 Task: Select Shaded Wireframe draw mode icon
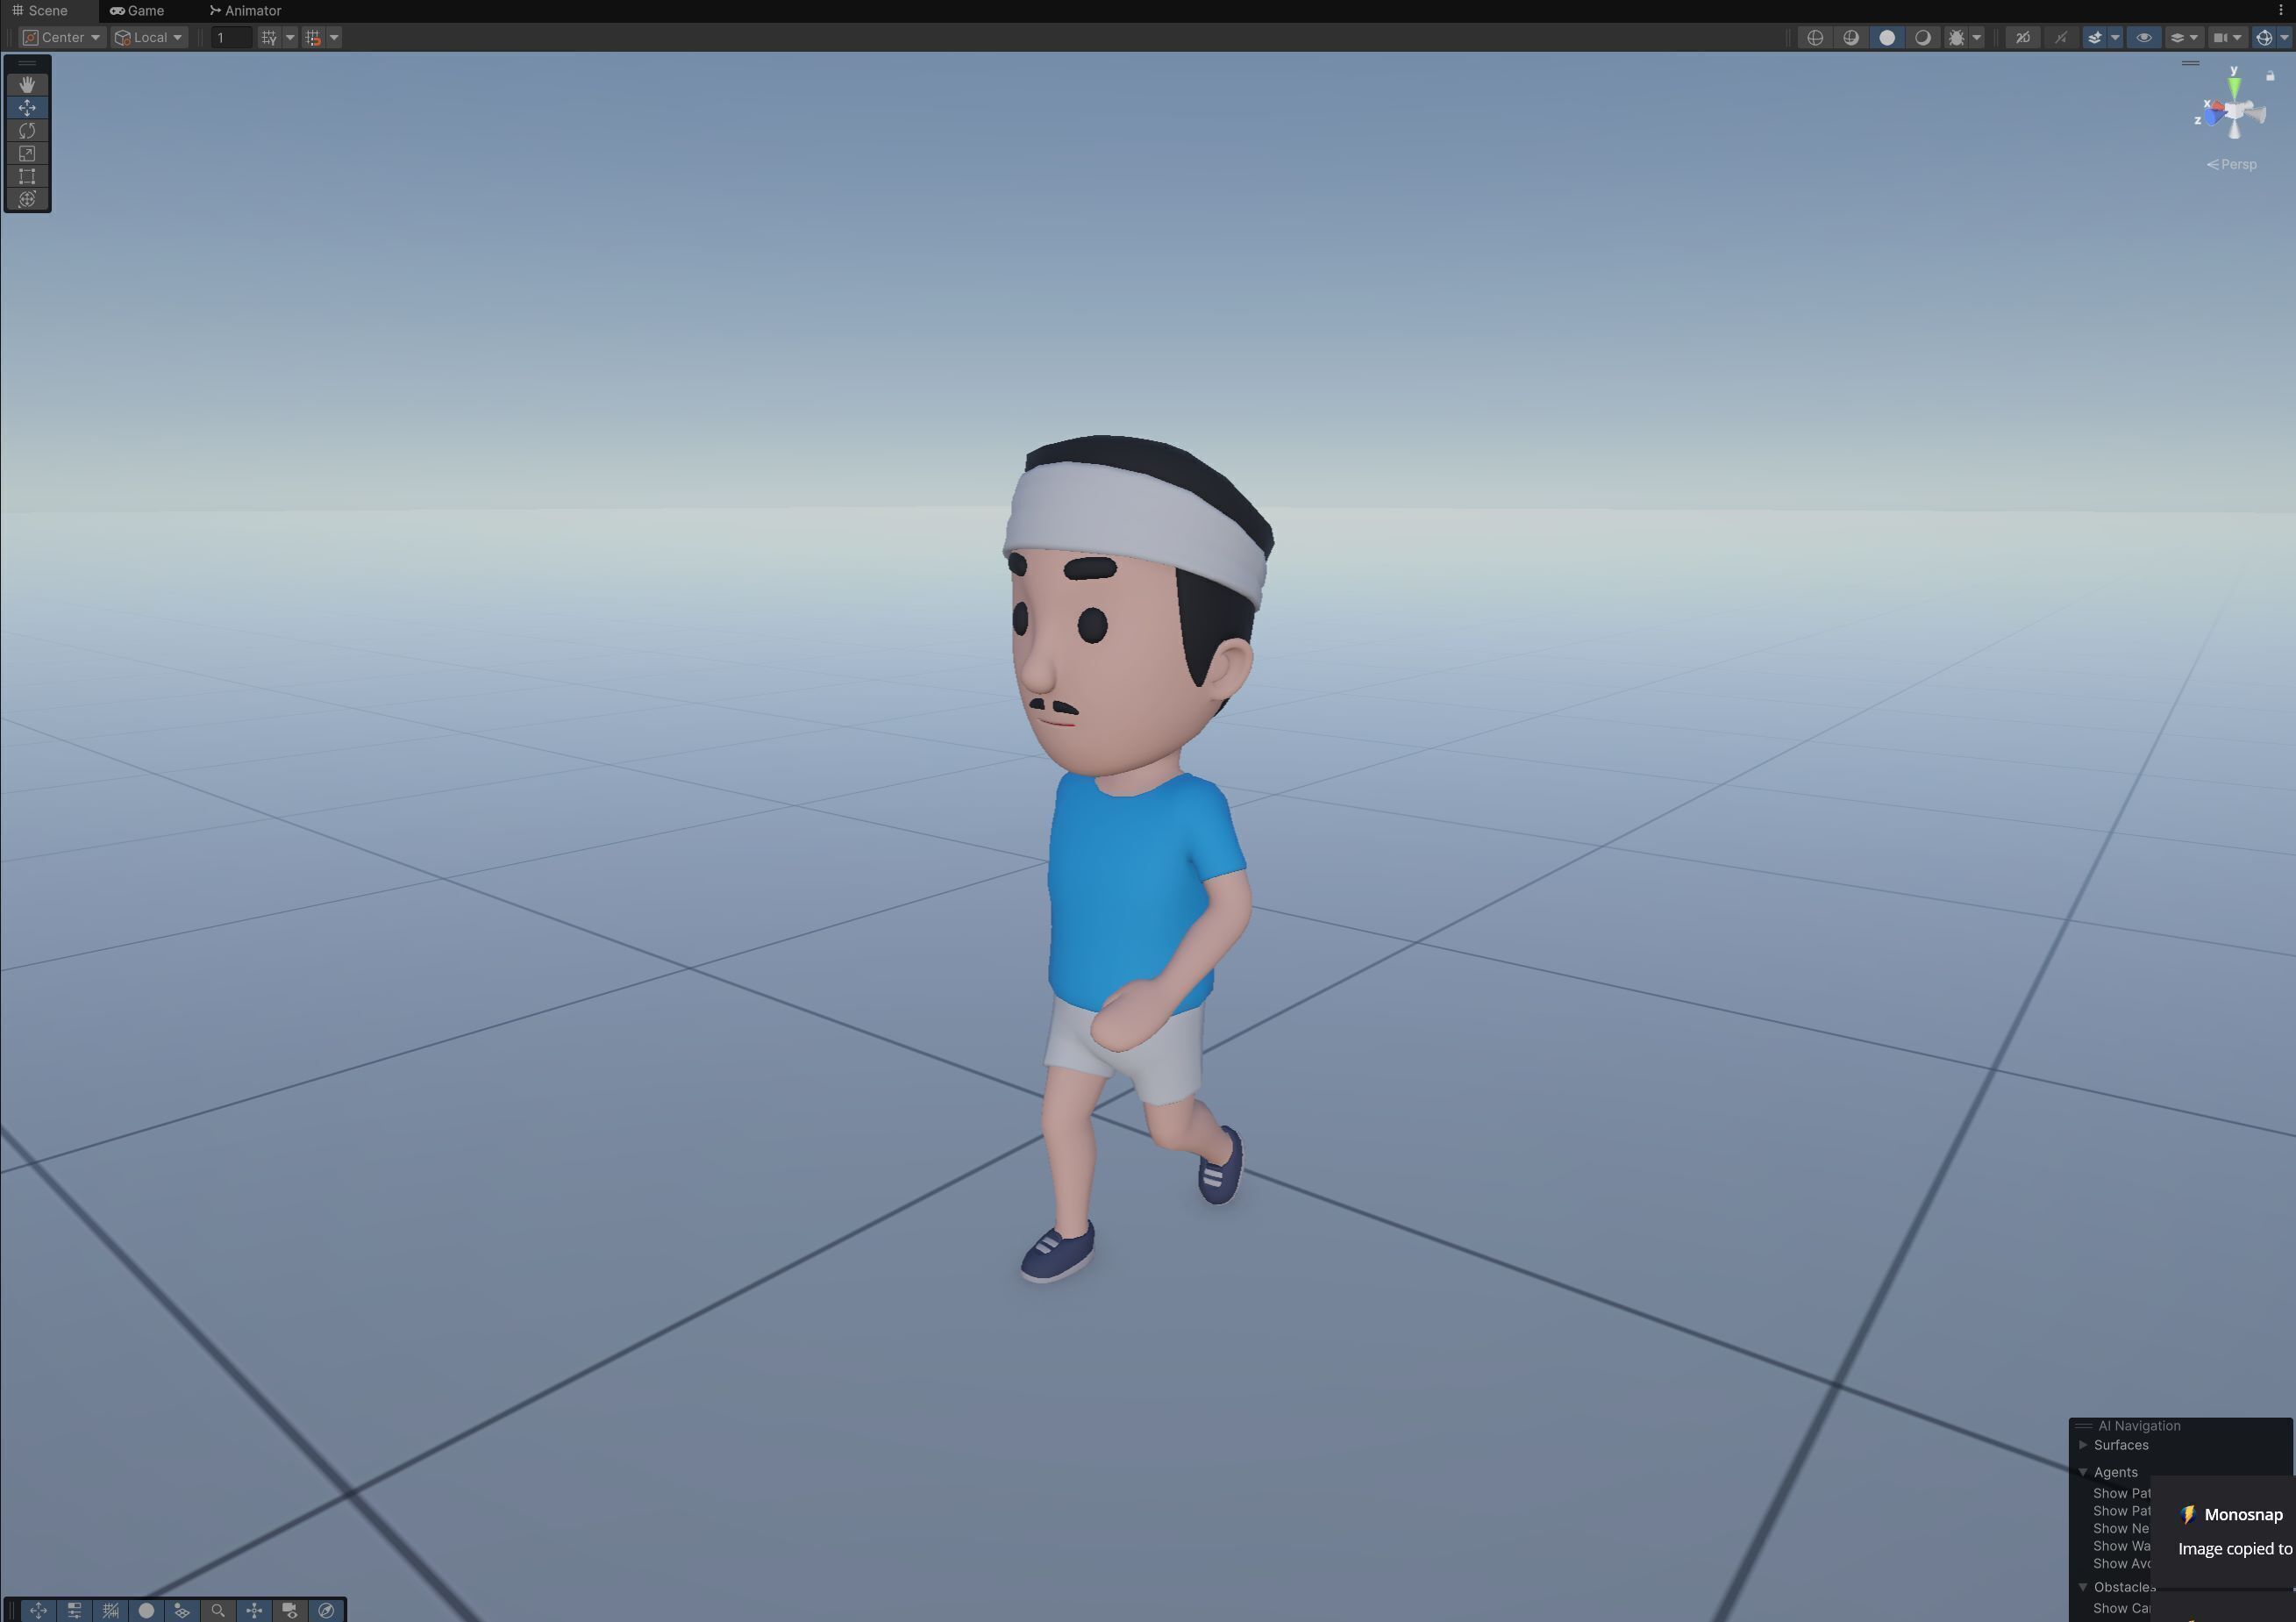point(1851,37)
